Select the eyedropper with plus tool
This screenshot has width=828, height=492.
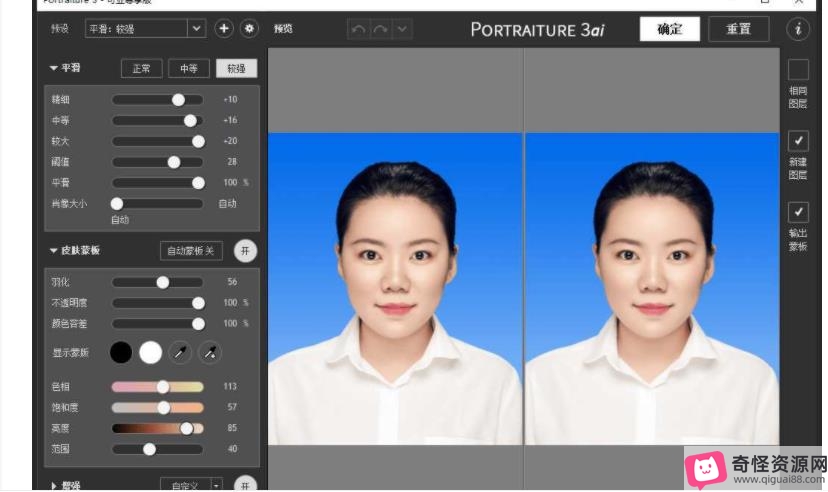(210, 352)
